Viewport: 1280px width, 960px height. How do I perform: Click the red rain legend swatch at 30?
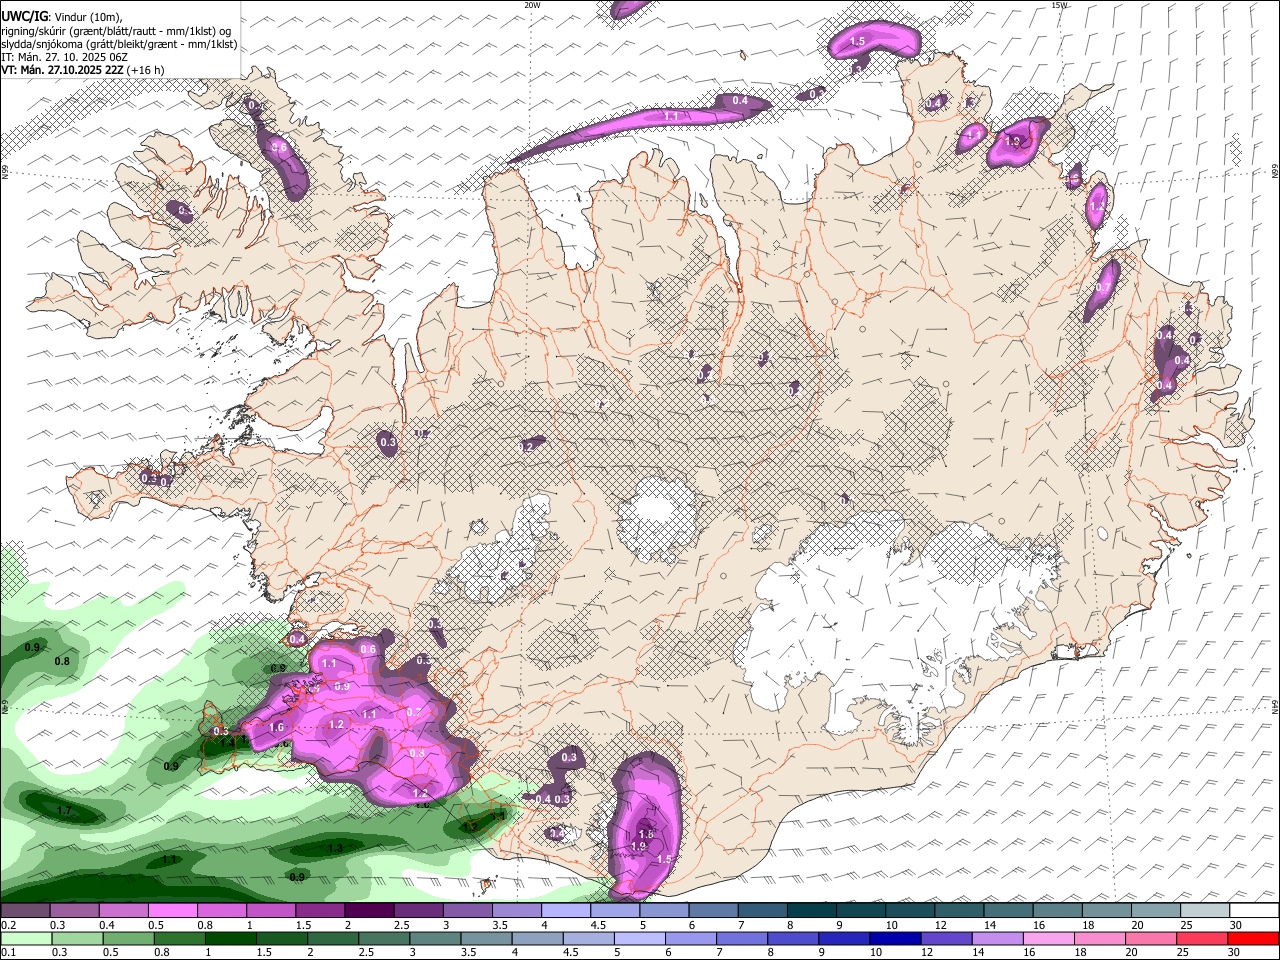1254,938
